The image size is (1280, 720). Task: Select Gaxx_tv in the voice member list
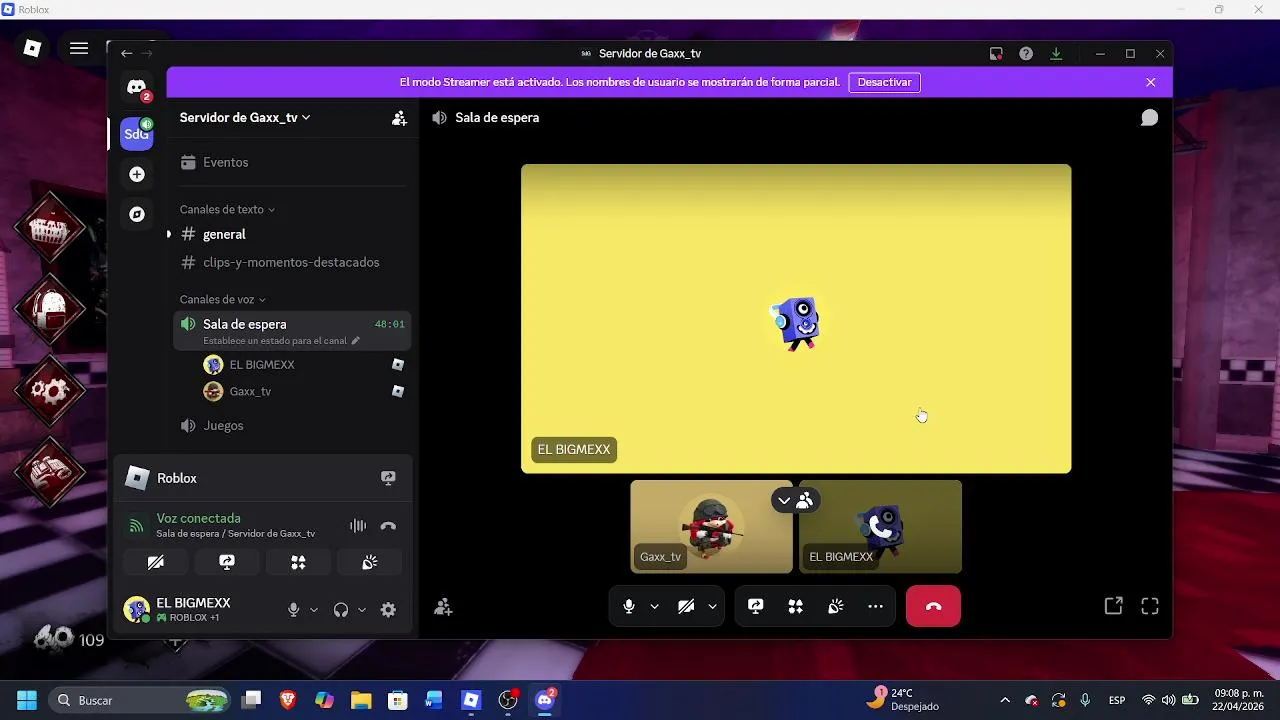click(x=304, y=391)
